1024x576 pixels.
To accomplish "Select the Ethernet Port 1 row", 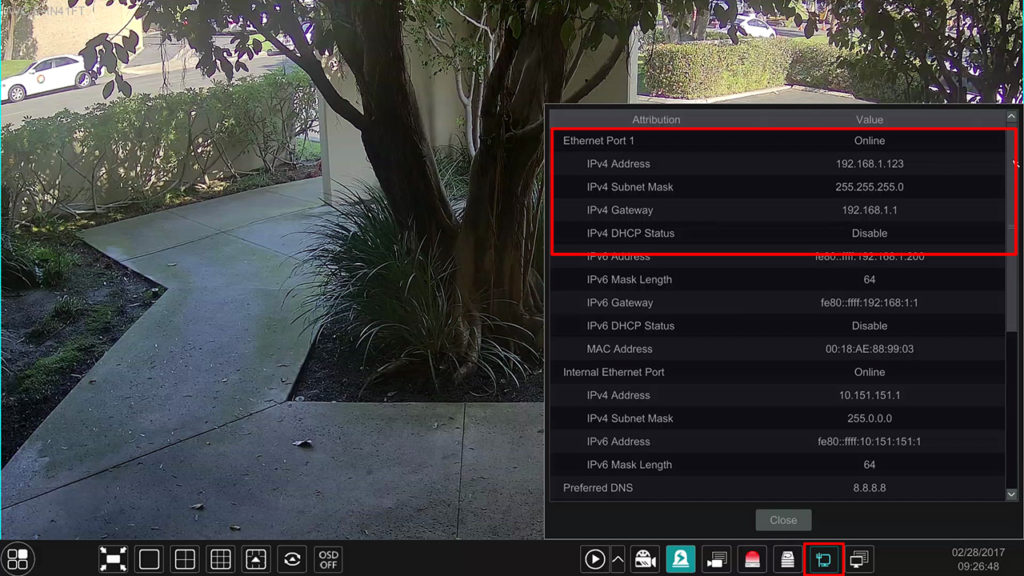I will tap(778, 140).
